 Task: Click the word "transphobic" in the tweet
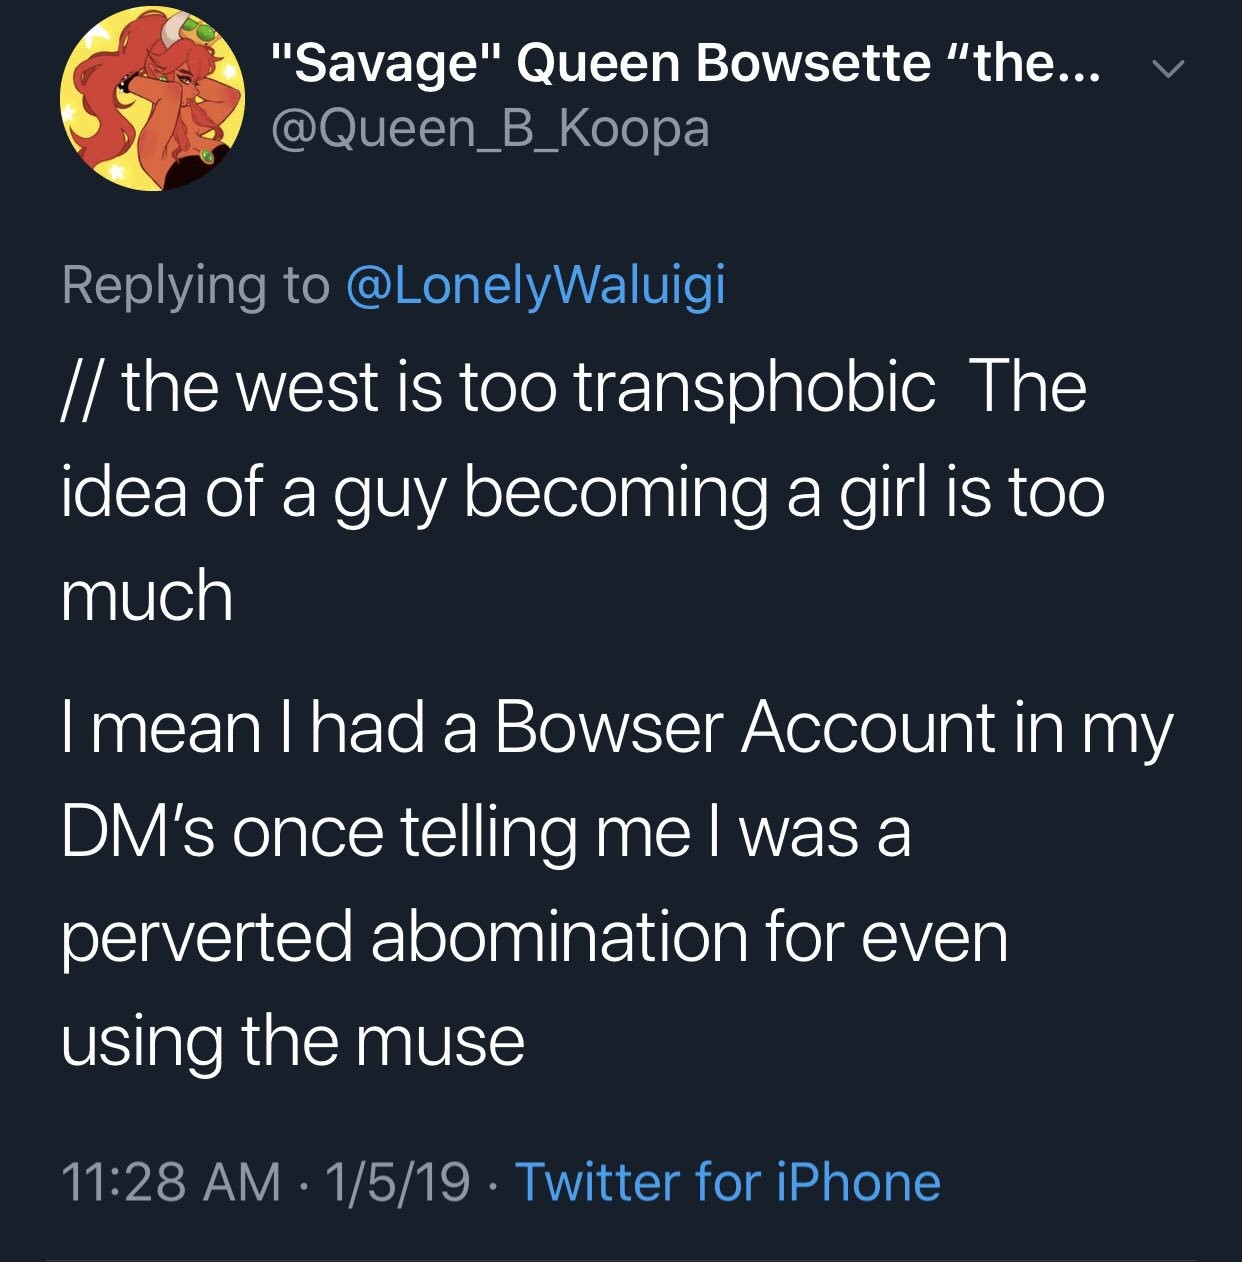coord(755,388)
